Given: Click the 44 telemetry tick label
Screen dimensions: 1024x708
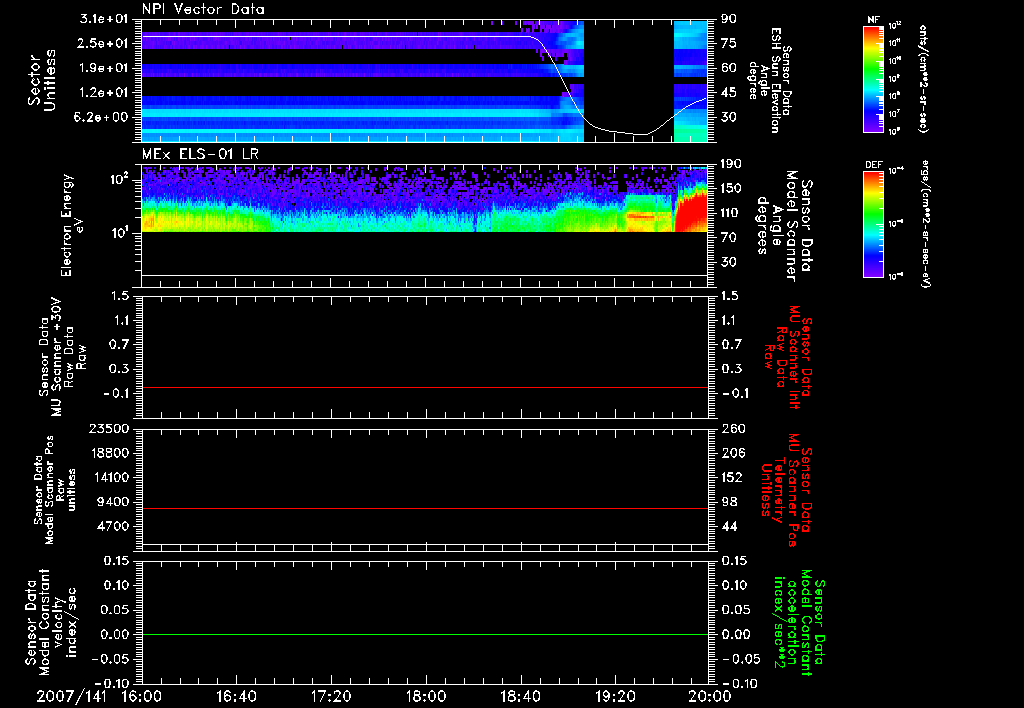Looking at the screenshot, I should click(x=729, y=526).
